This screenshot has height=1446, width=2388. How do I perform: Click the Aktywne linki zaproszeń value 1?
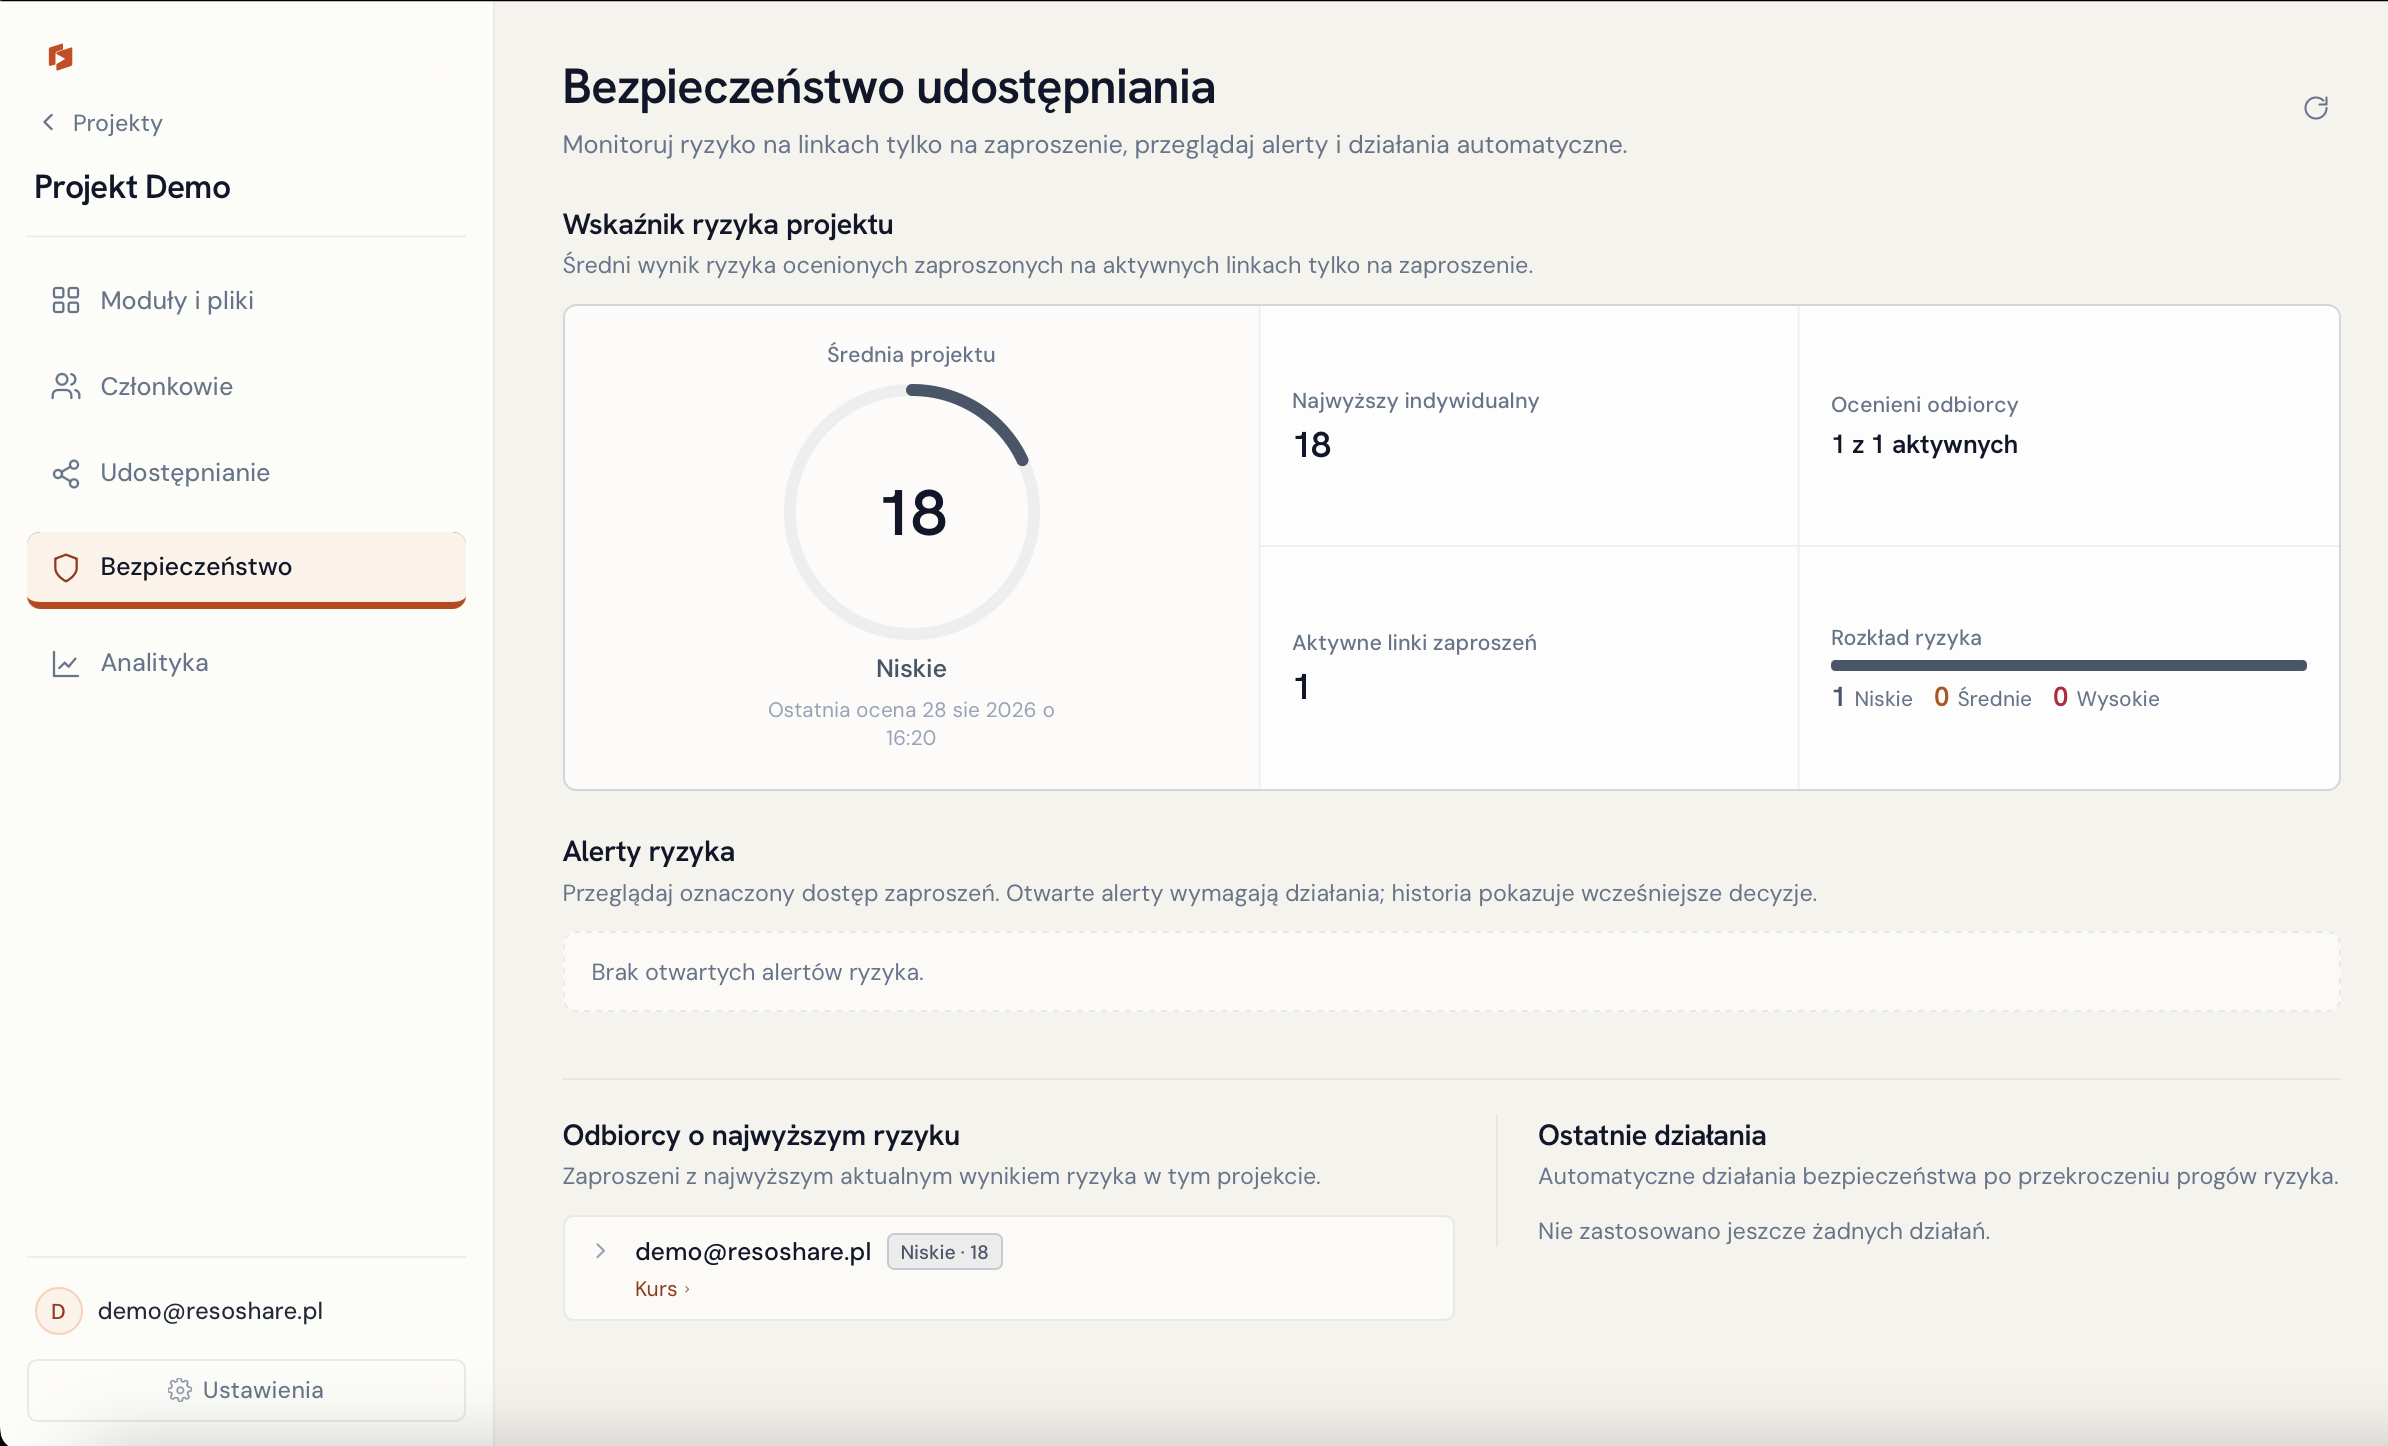click(x=1301, y=687)
